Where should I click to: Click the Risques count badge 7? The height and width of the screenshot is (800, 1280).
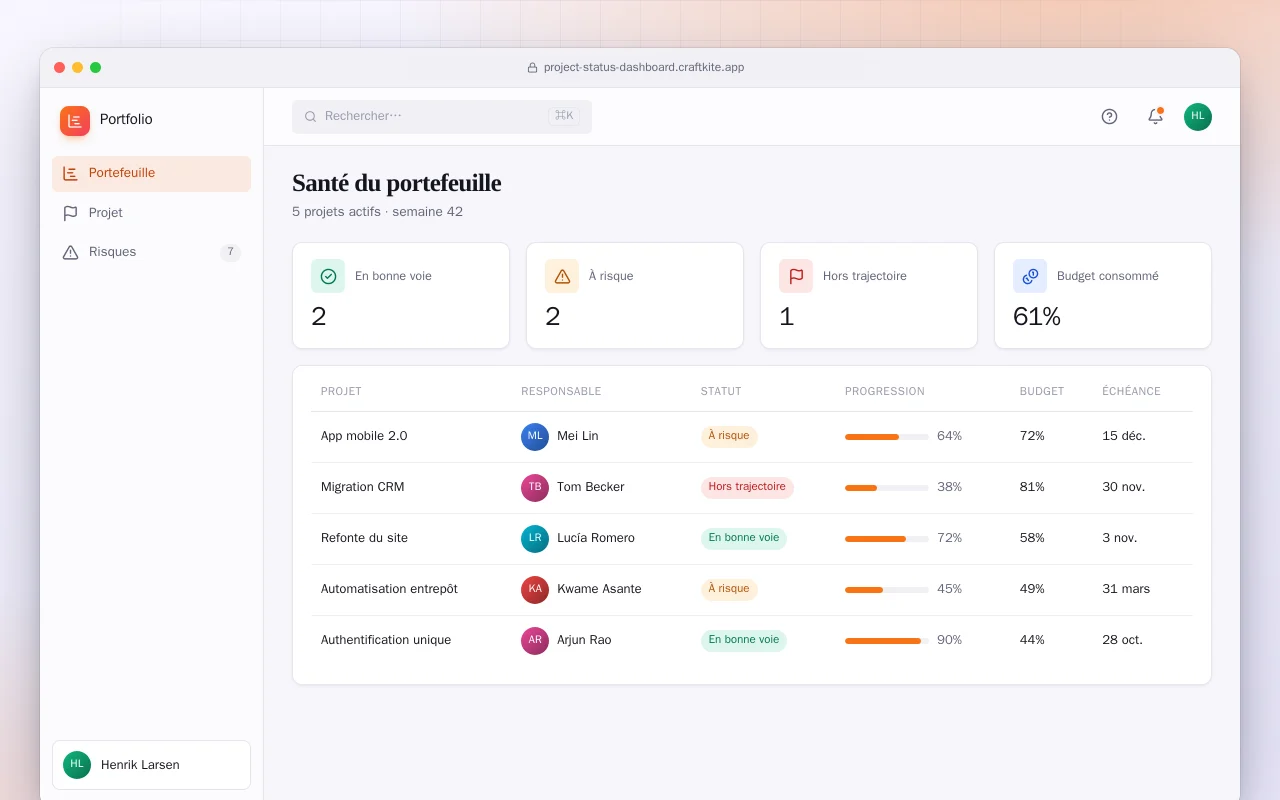[x=230, y=252]
